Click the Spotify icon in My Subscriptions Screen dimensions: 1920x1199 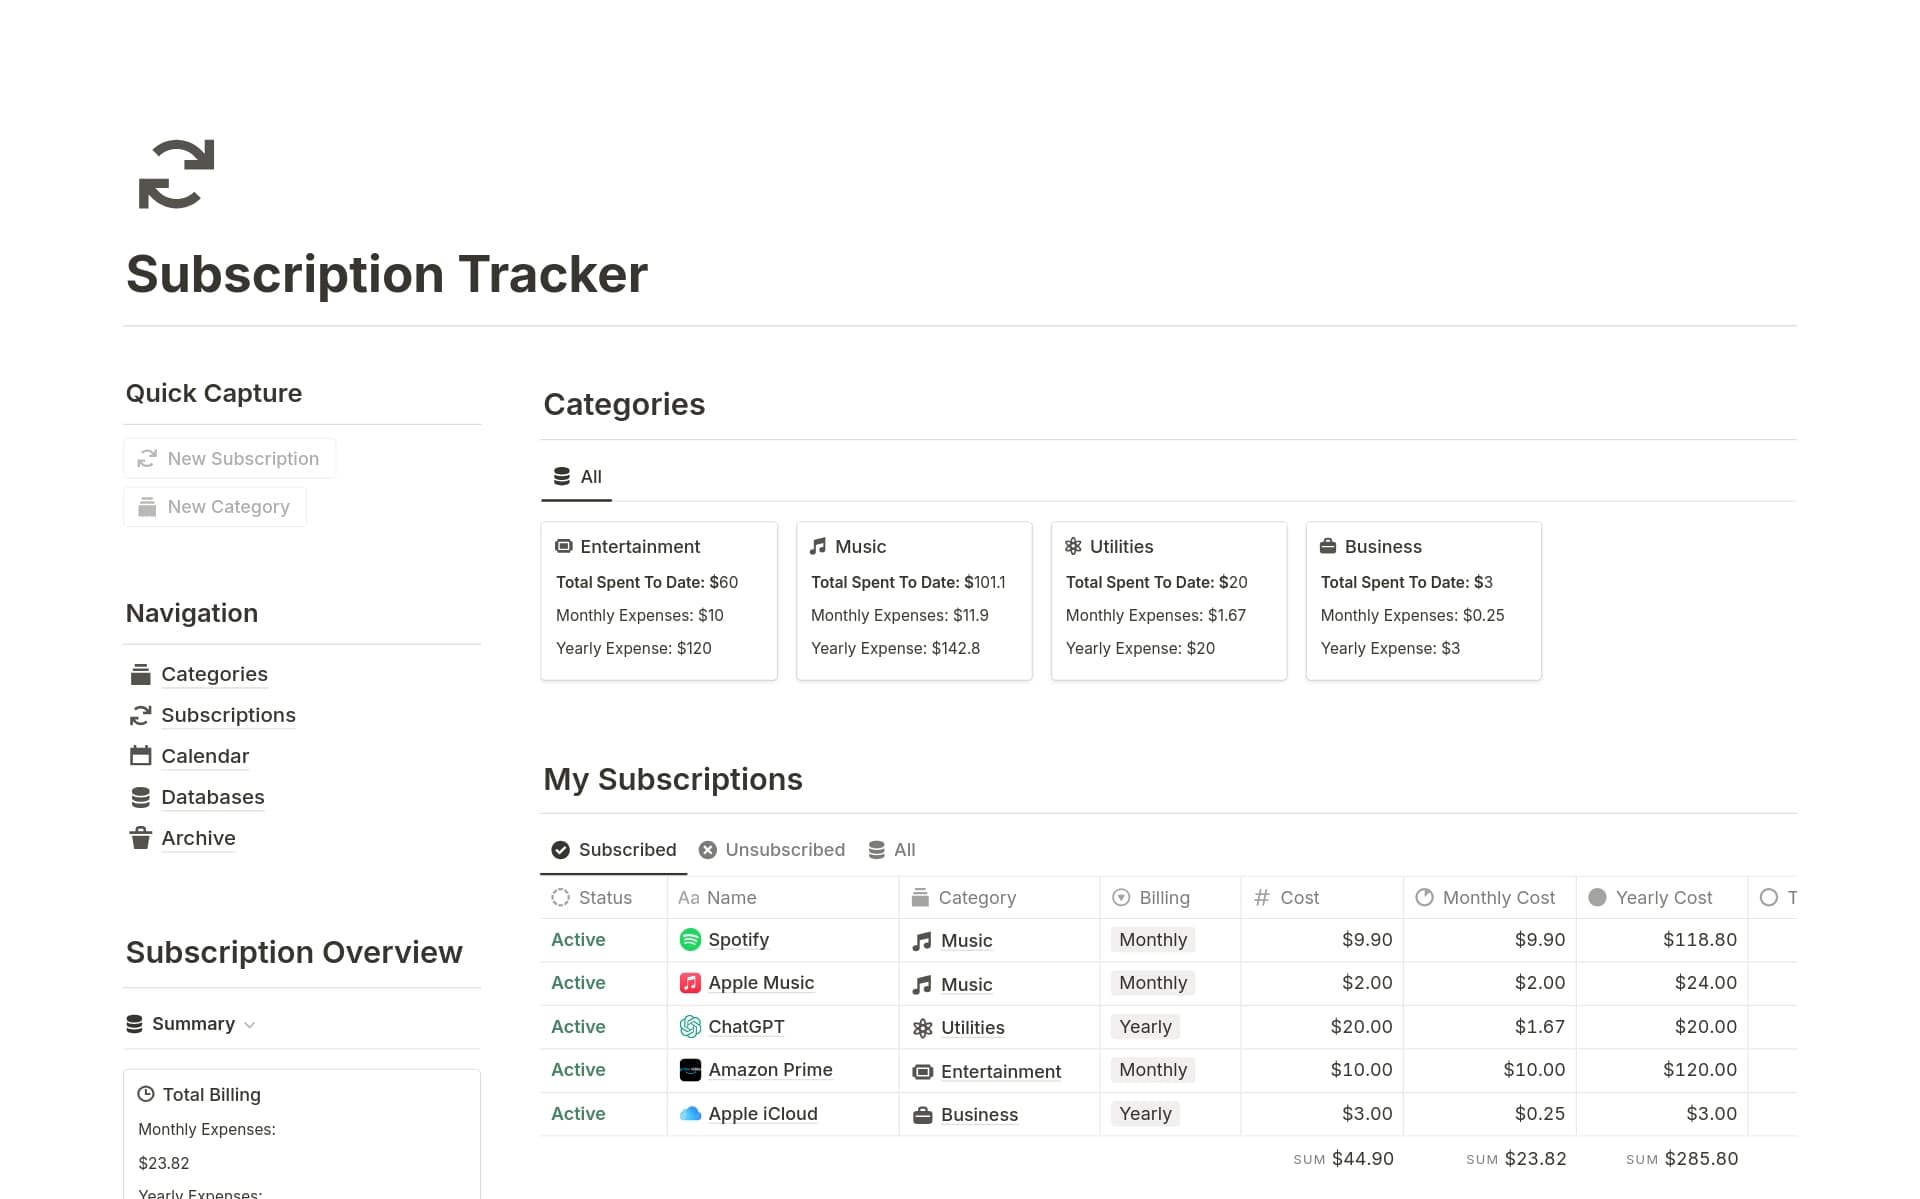pyautogui.click(x=691, y=940)
